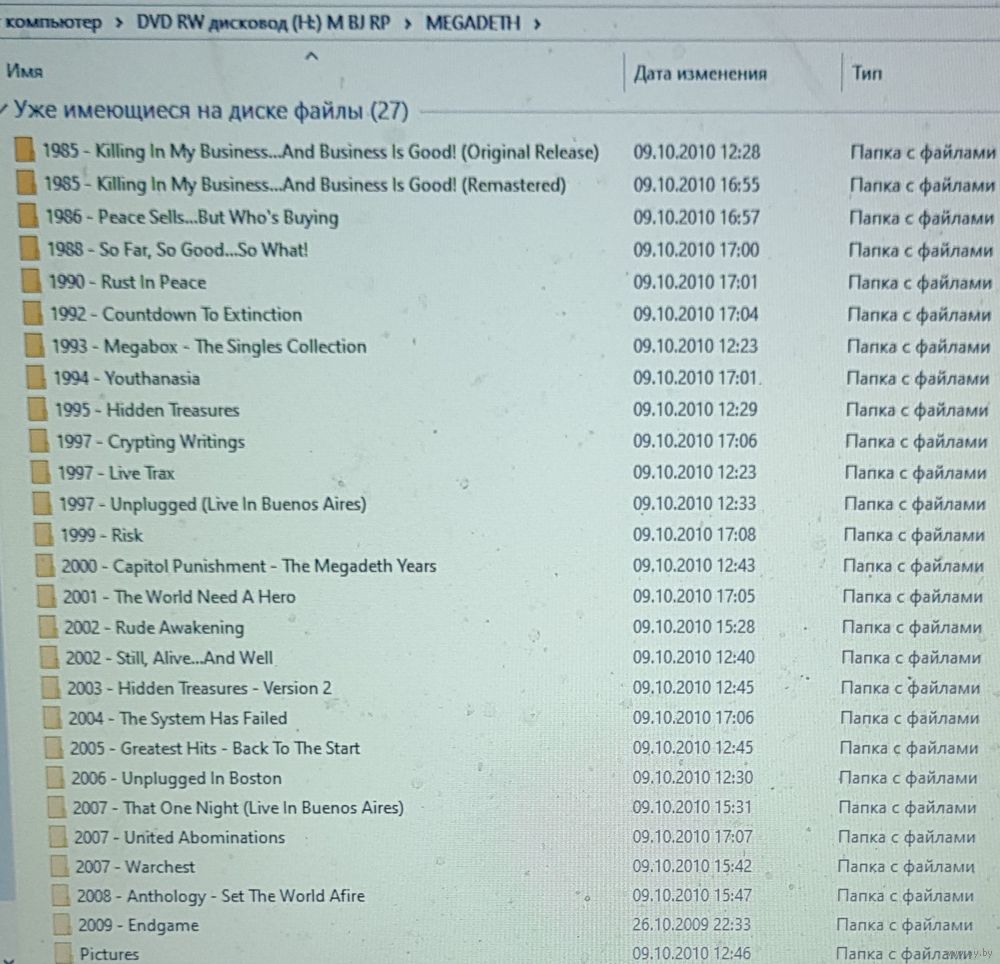
Task: Select '2009 - Endgame' folder name
Action: 138,924
